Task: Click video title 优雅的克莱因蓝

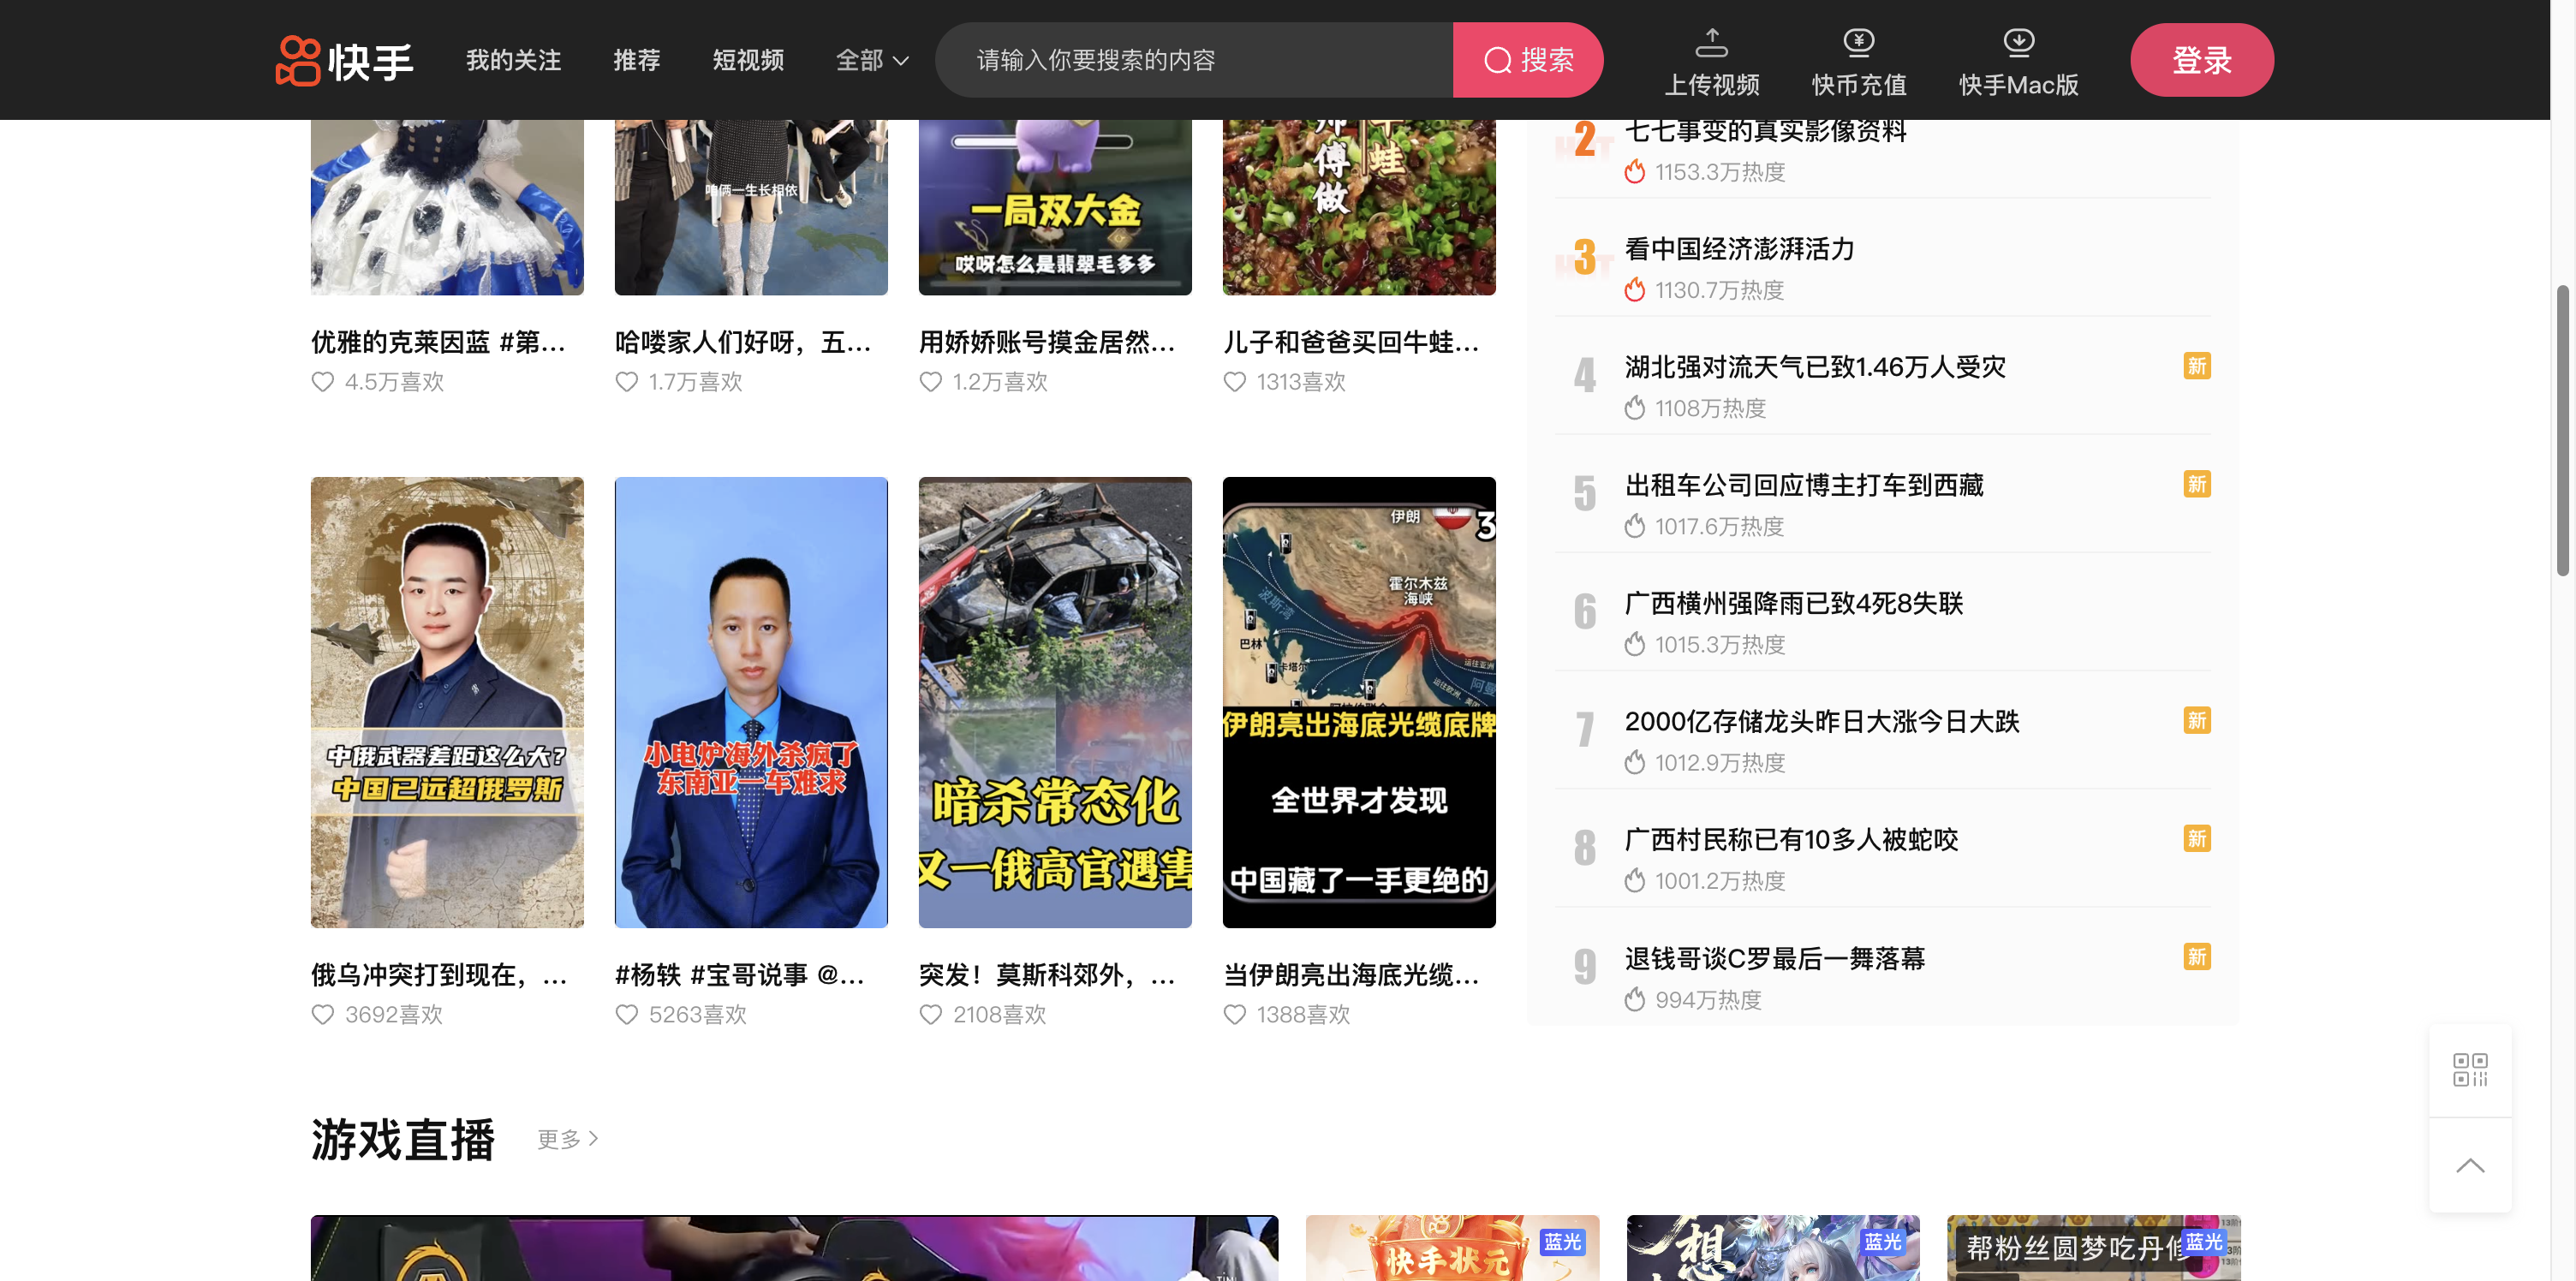Action: point(438,342)
